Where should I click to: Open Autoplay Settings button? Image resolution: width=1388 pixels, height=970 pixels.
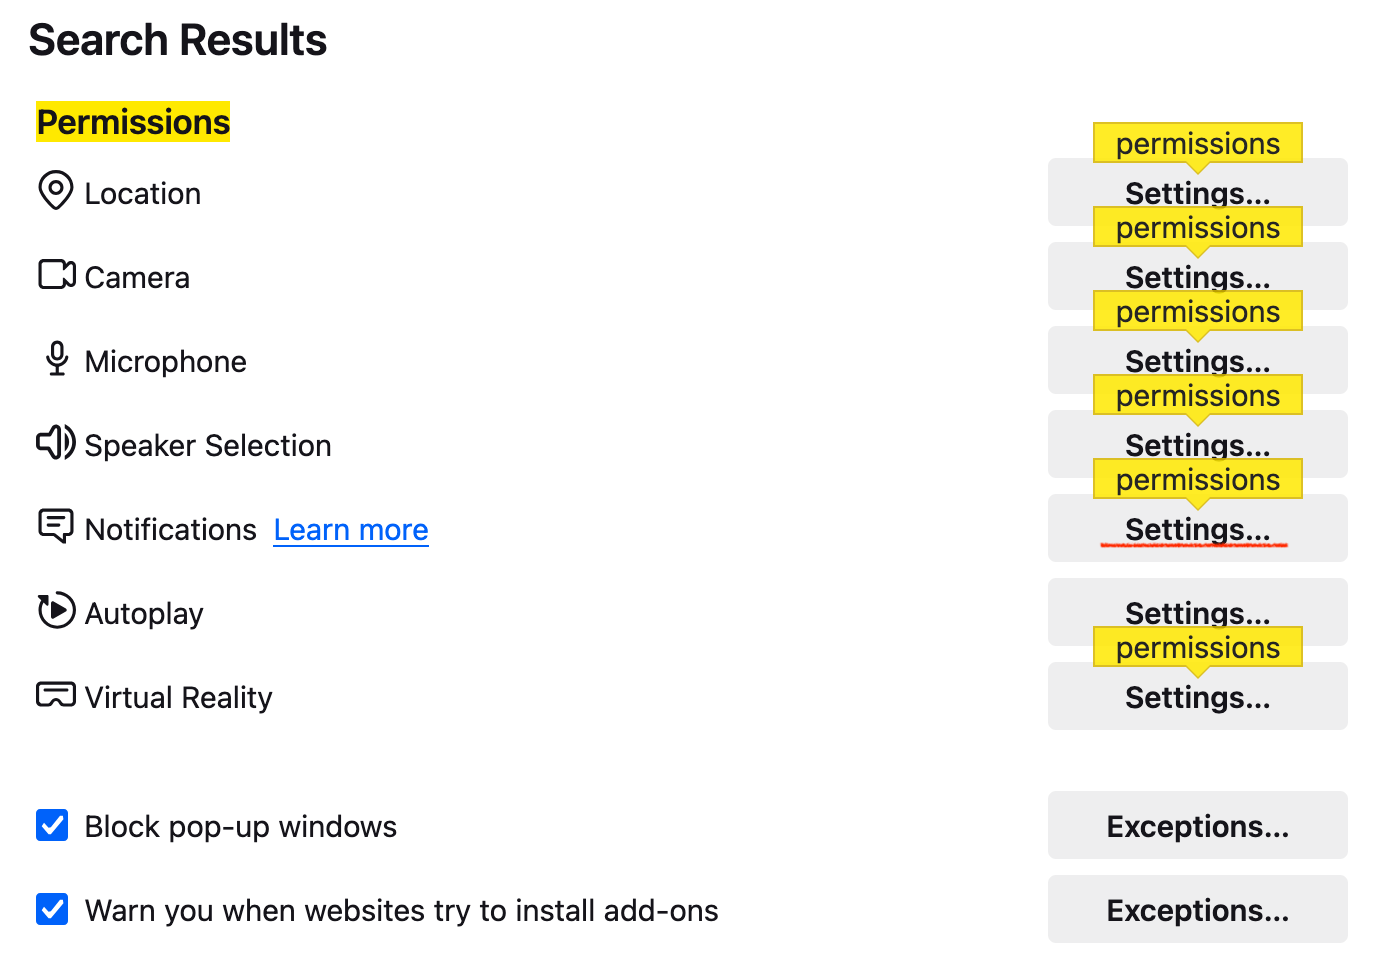[x=1196, y=610]
